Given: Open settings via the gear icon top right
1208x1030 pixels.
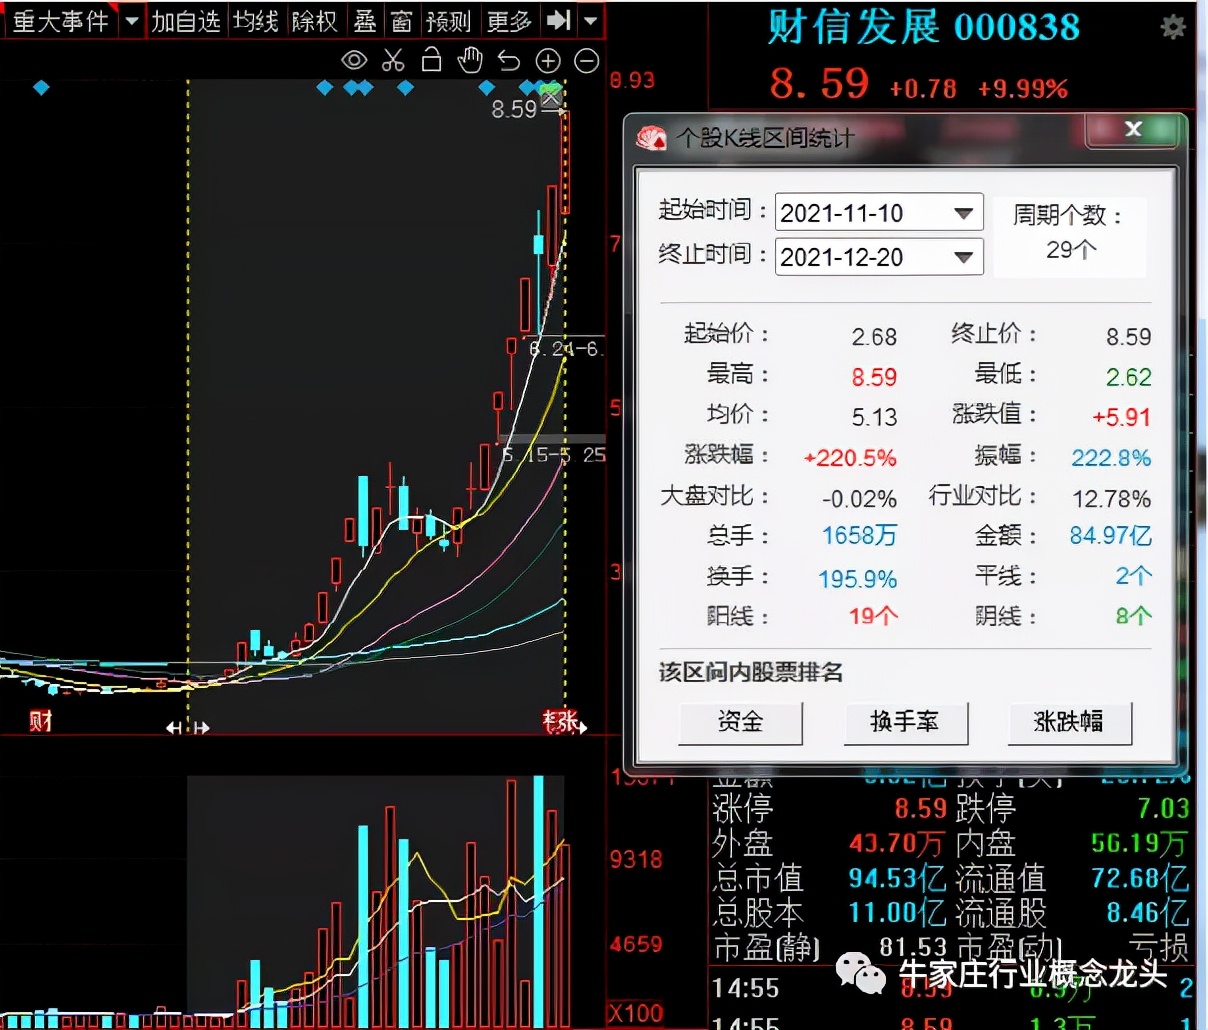Looking at the screenshot, I should (1172, 28).
